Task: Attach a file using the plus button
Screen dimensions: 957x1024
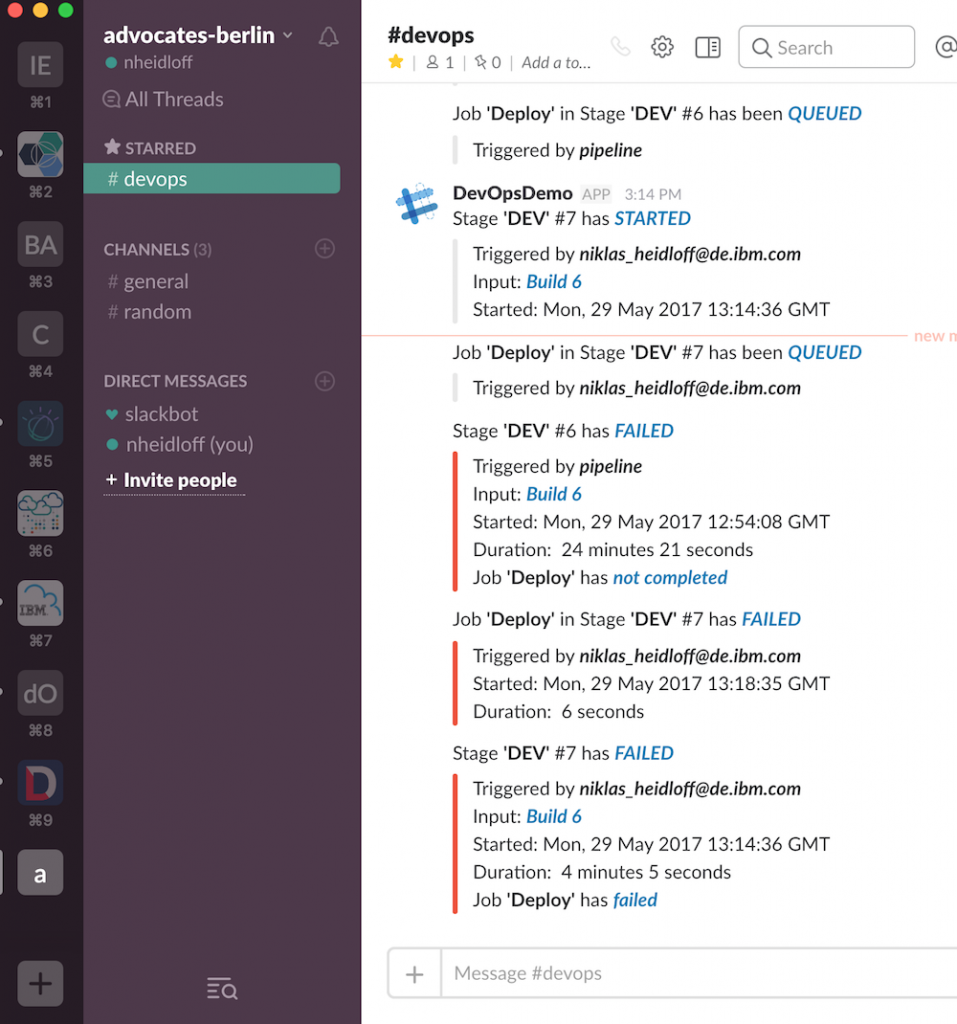Action: (x=415, y=974)
